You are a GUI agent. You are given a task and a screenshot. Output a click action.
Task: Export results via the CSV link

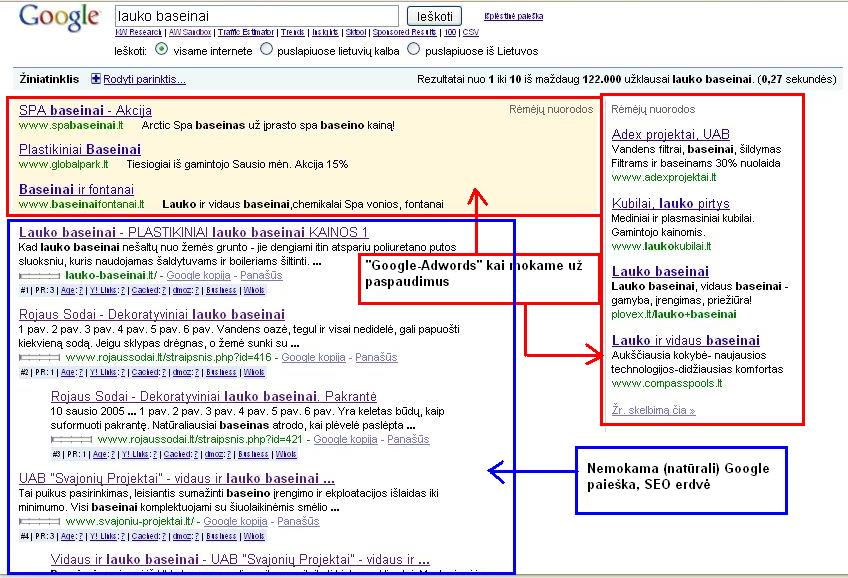pos(471,32)
